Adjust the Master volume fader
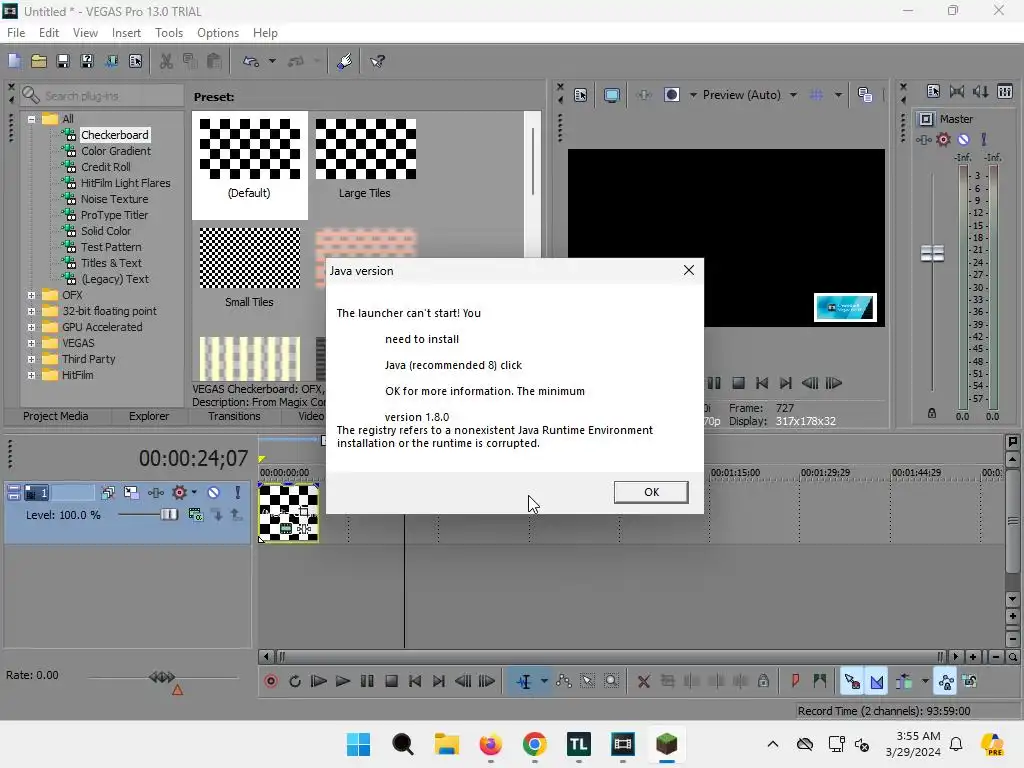 932,253
